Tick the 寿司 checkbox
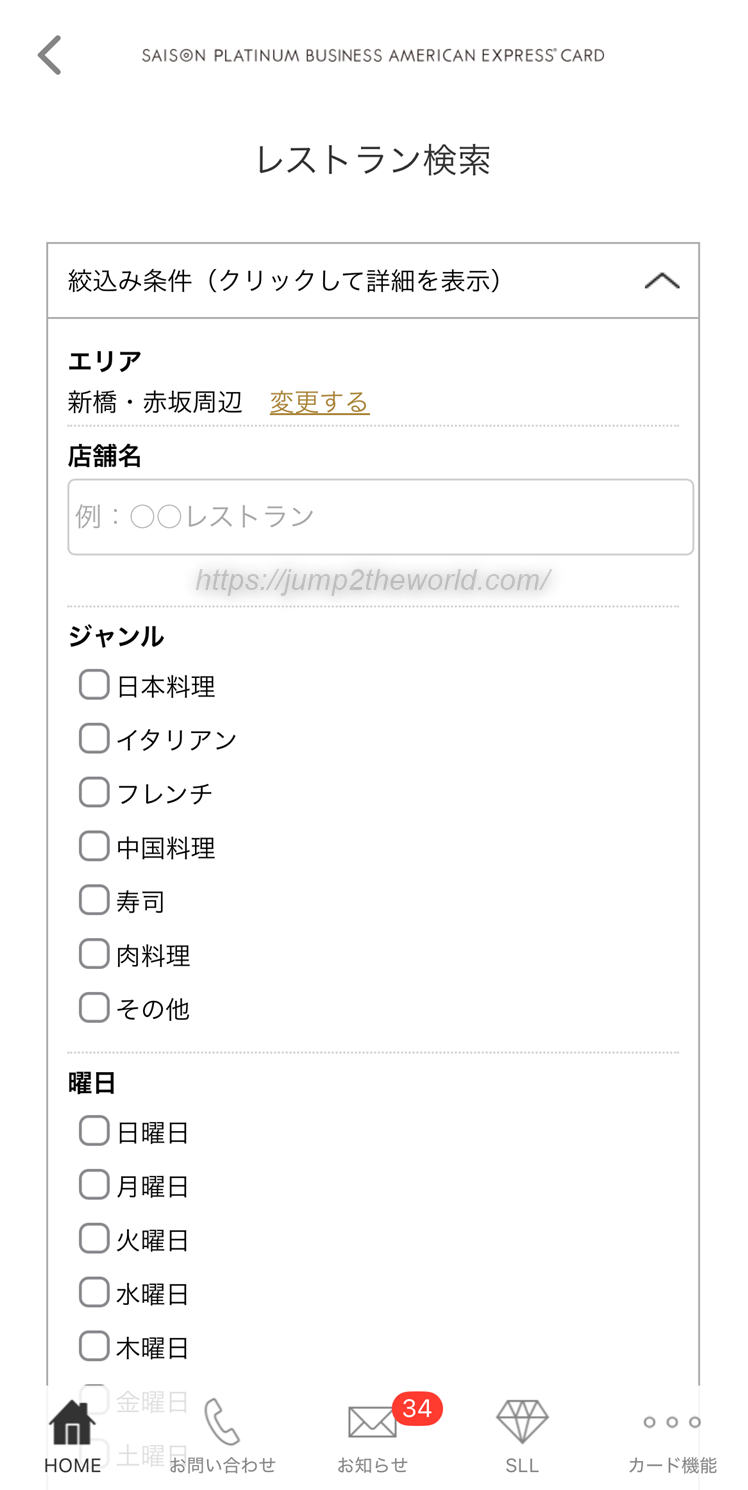Image resolution: width=748 pixels, height=1490 pixels. [x=94, y=900]
